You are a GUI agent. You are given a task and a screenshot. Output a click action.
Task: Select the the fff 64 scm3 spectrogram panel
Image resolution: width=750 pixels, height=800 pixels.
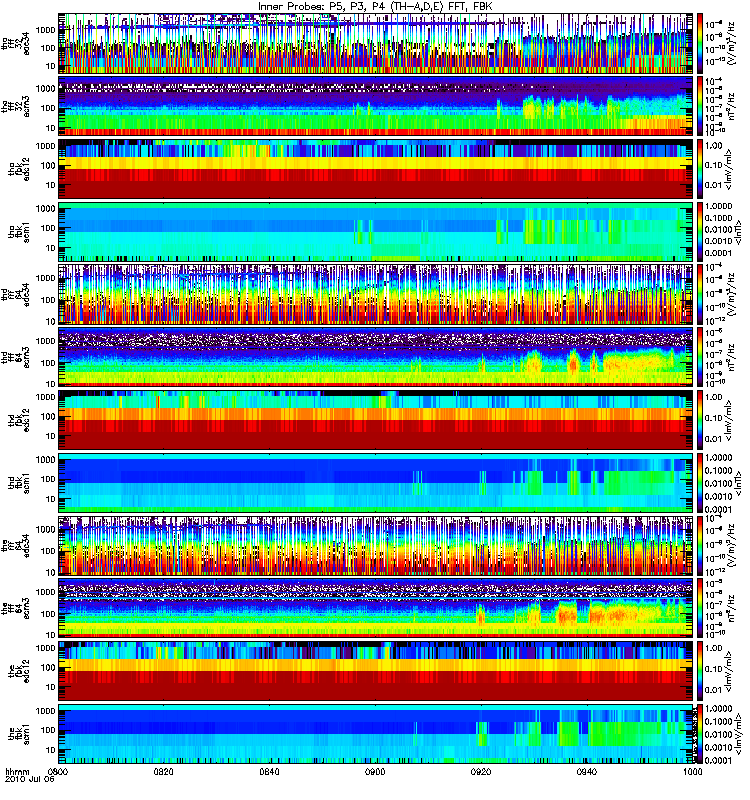click(x=375, y=608)
